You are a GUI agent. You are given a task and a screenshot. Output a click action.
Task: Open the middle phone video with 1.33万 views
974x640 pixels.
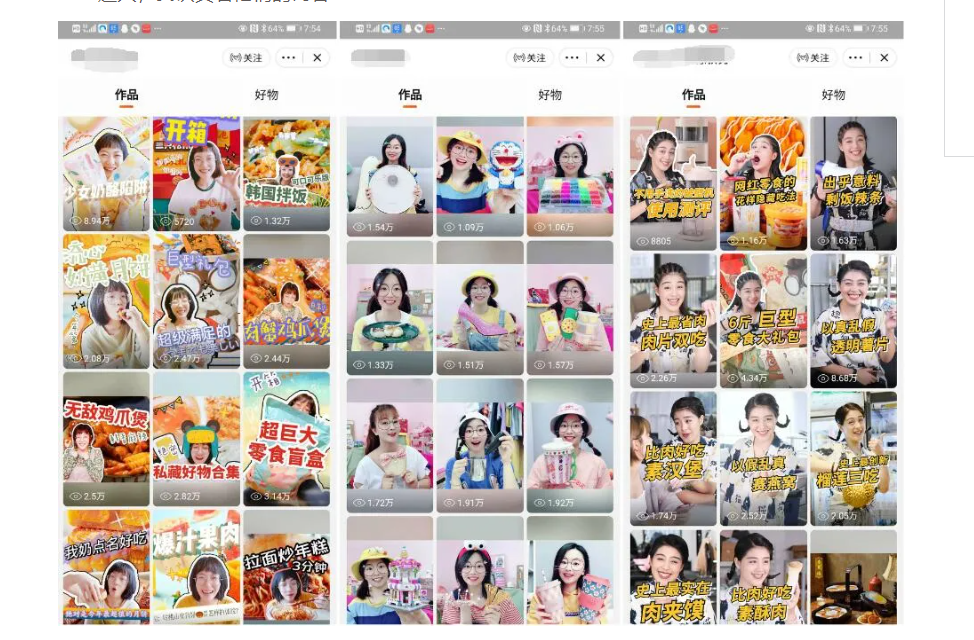pos(389,308)
